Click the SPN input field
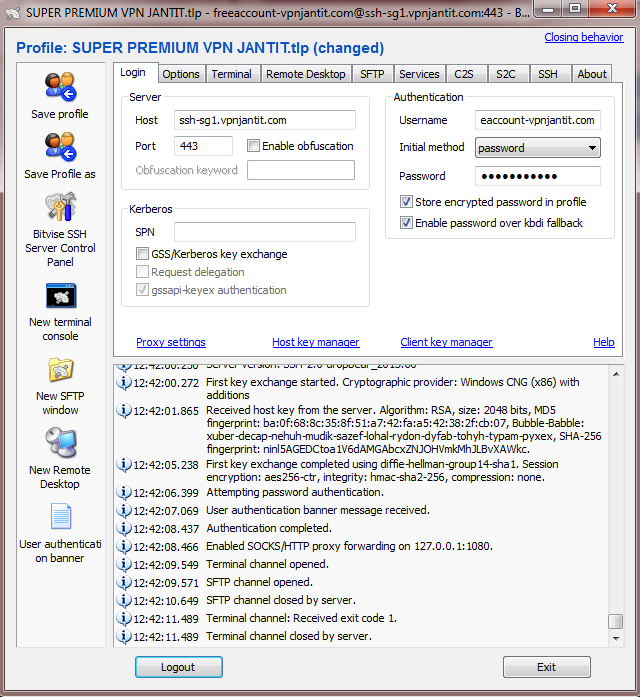Image resolution: width=640 pixels, height=697 pixels. click(265, 232)
